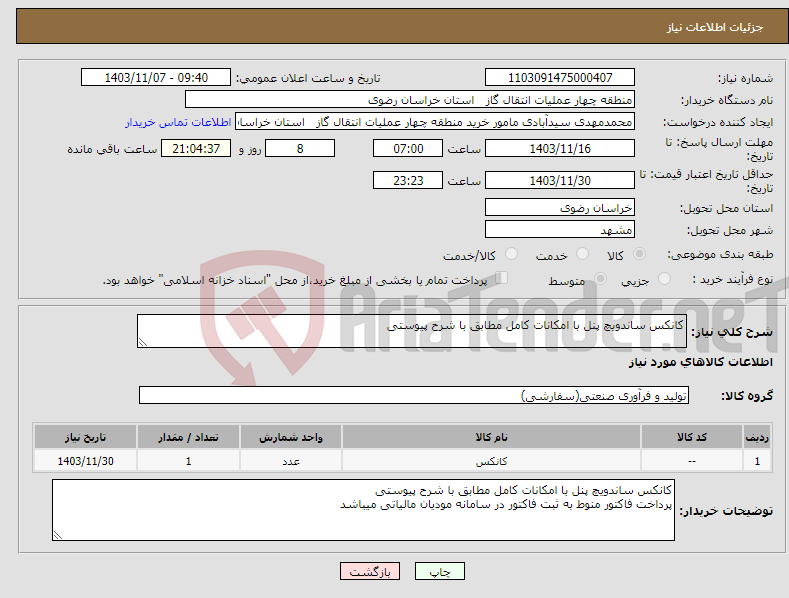Select the متوسط purchase type radio
The image size is (789, 598).
[600, 278]
